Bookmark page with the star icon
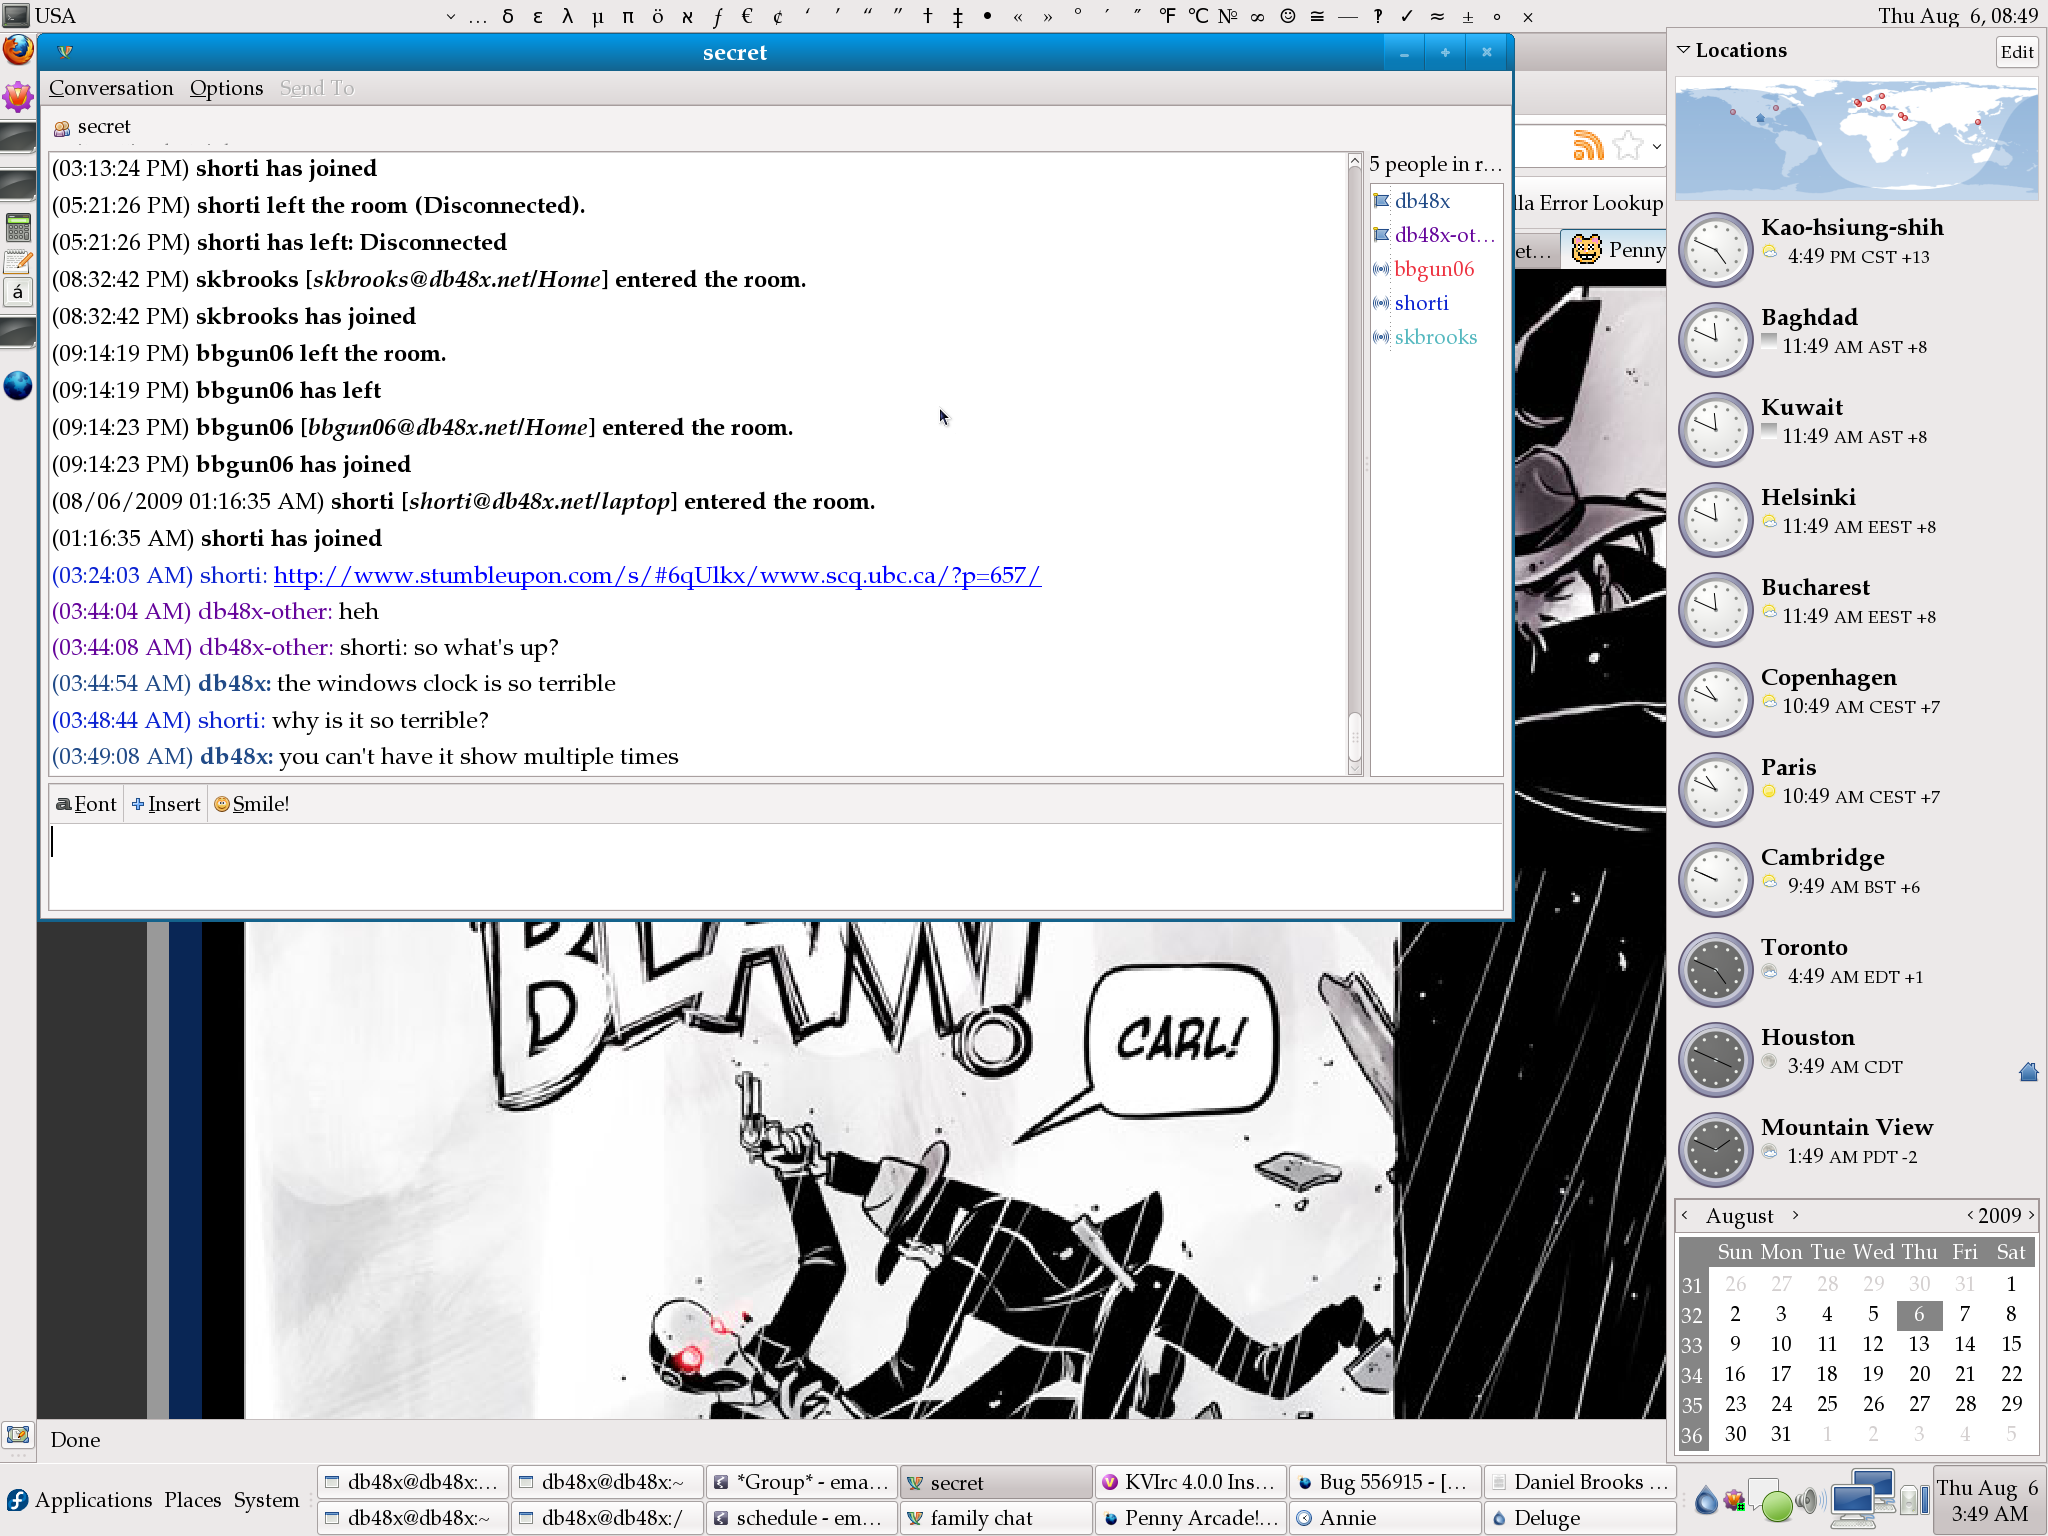The height and width of the screenshot is (1536, 2048). pos(1628,146)
